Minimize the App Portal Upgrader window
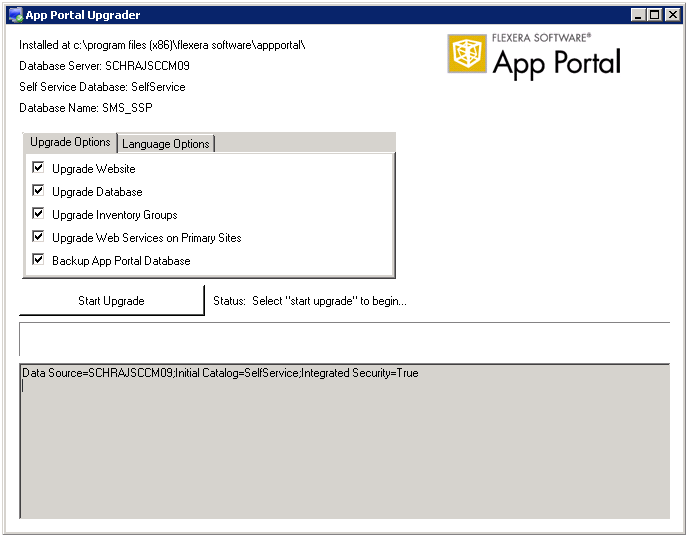Viewport: 686px width, 535px height. (x=638, y=15)
